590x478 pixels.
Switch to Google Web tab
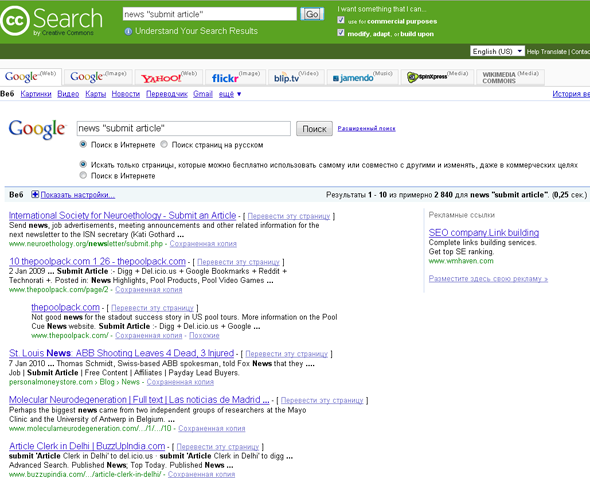30,77
